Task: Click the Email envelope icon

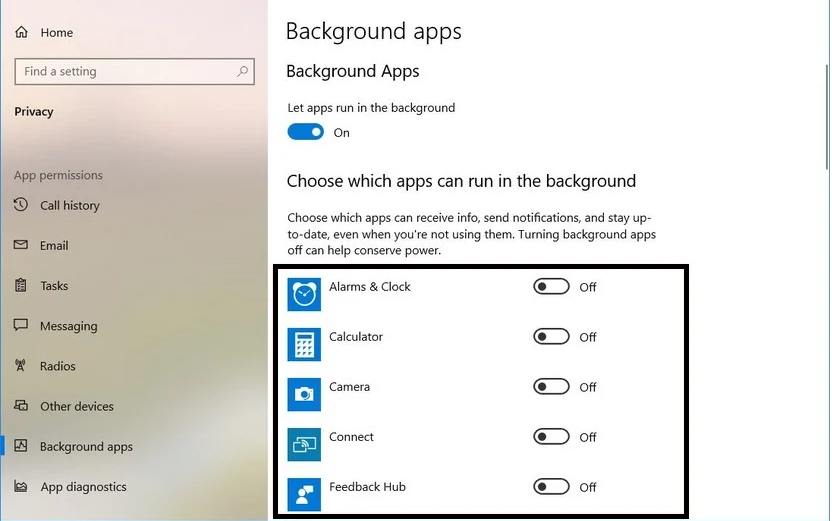Action: [x=21, y=245]
